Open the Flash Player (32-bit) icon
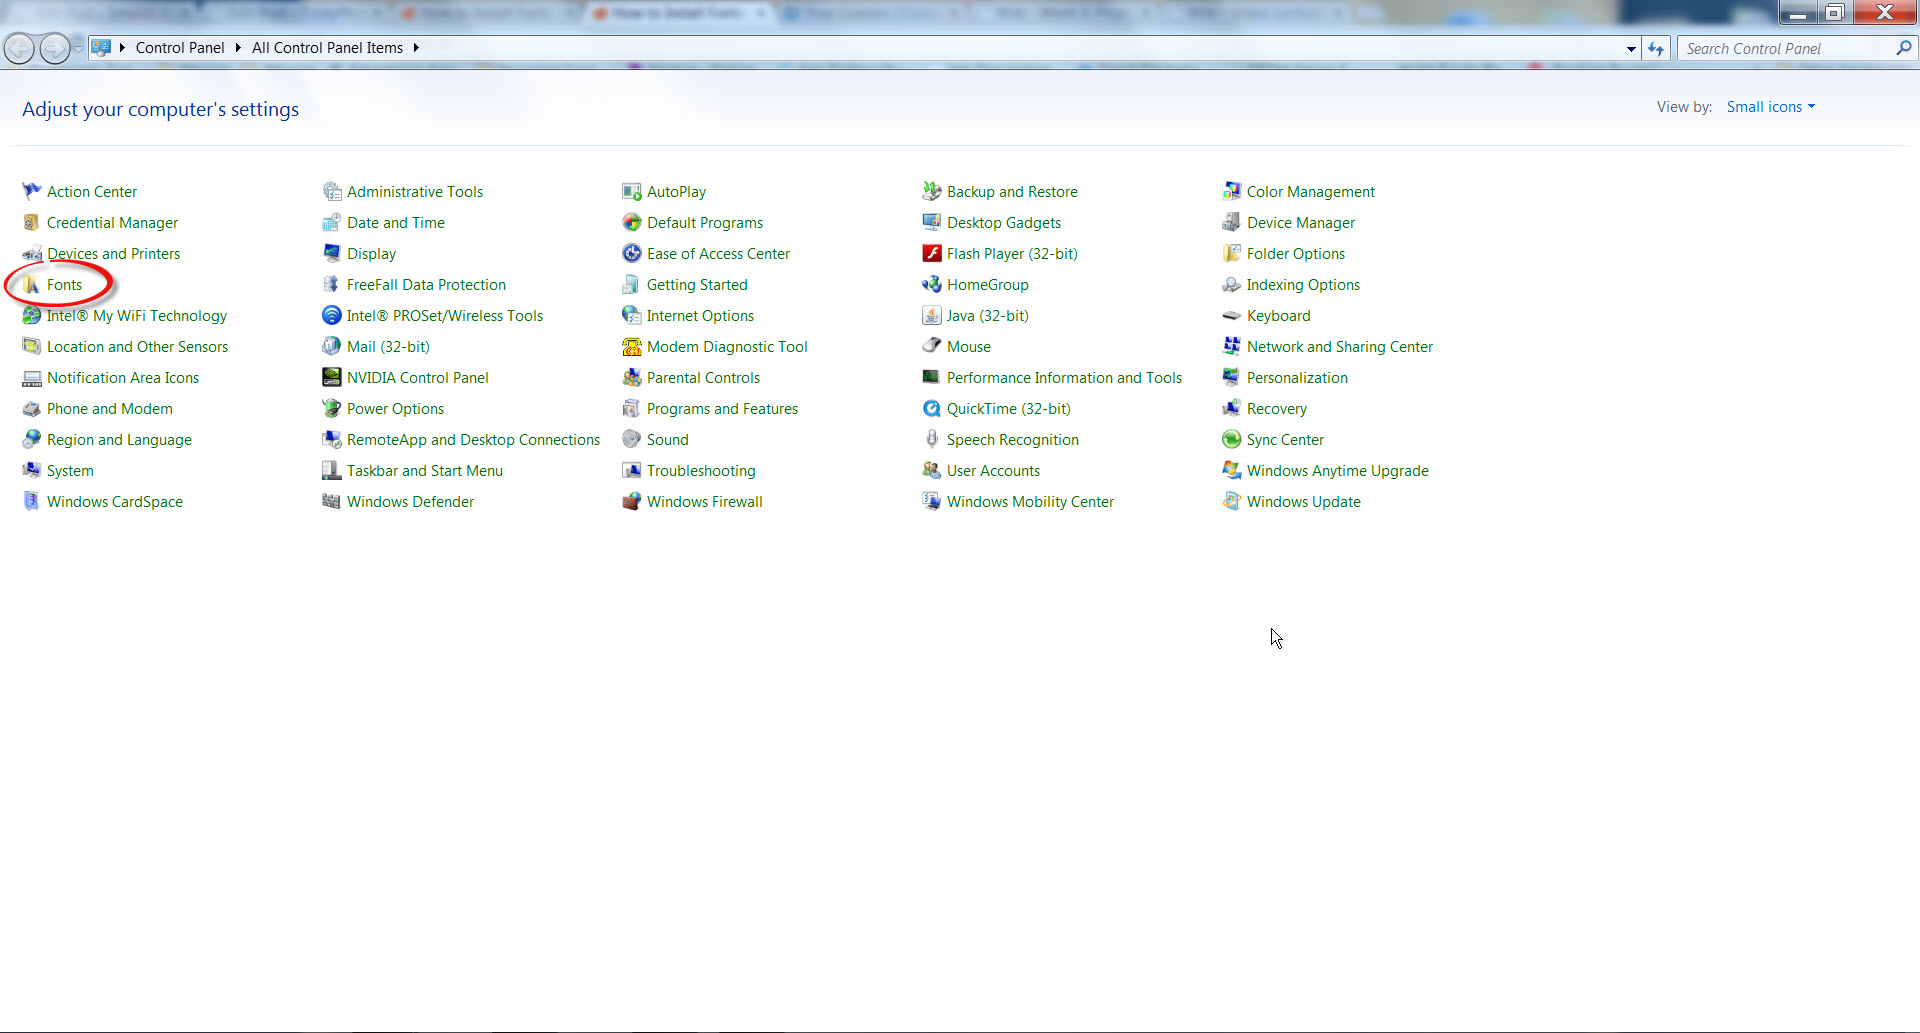Image resolution: width=1920 pixels, height=1033 pixels. click(x=931, y=254)
